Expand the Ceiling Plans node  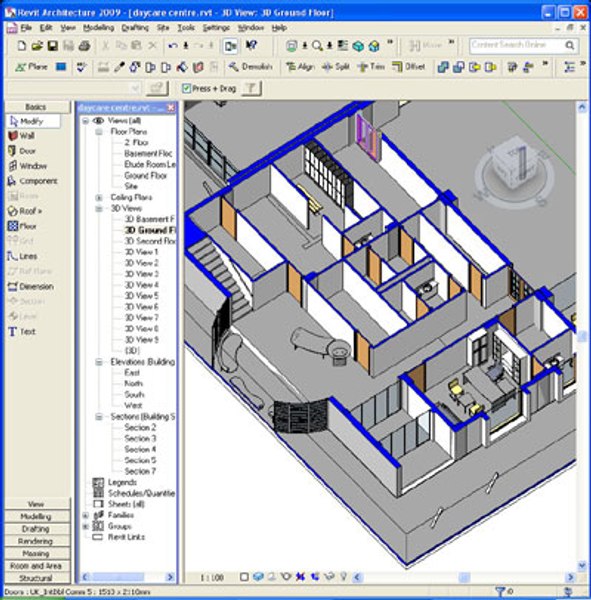[x=99, y=198]
